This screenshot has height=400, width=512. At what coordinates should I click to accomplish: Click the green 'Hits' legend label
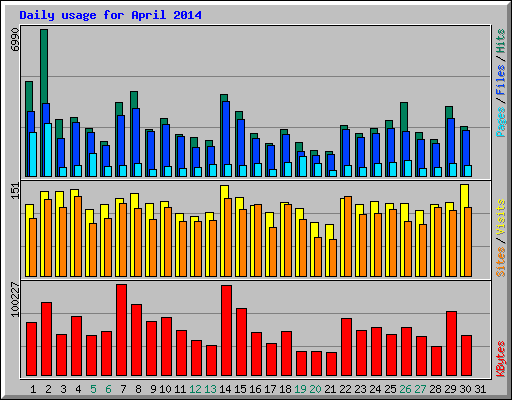[501, 41]
